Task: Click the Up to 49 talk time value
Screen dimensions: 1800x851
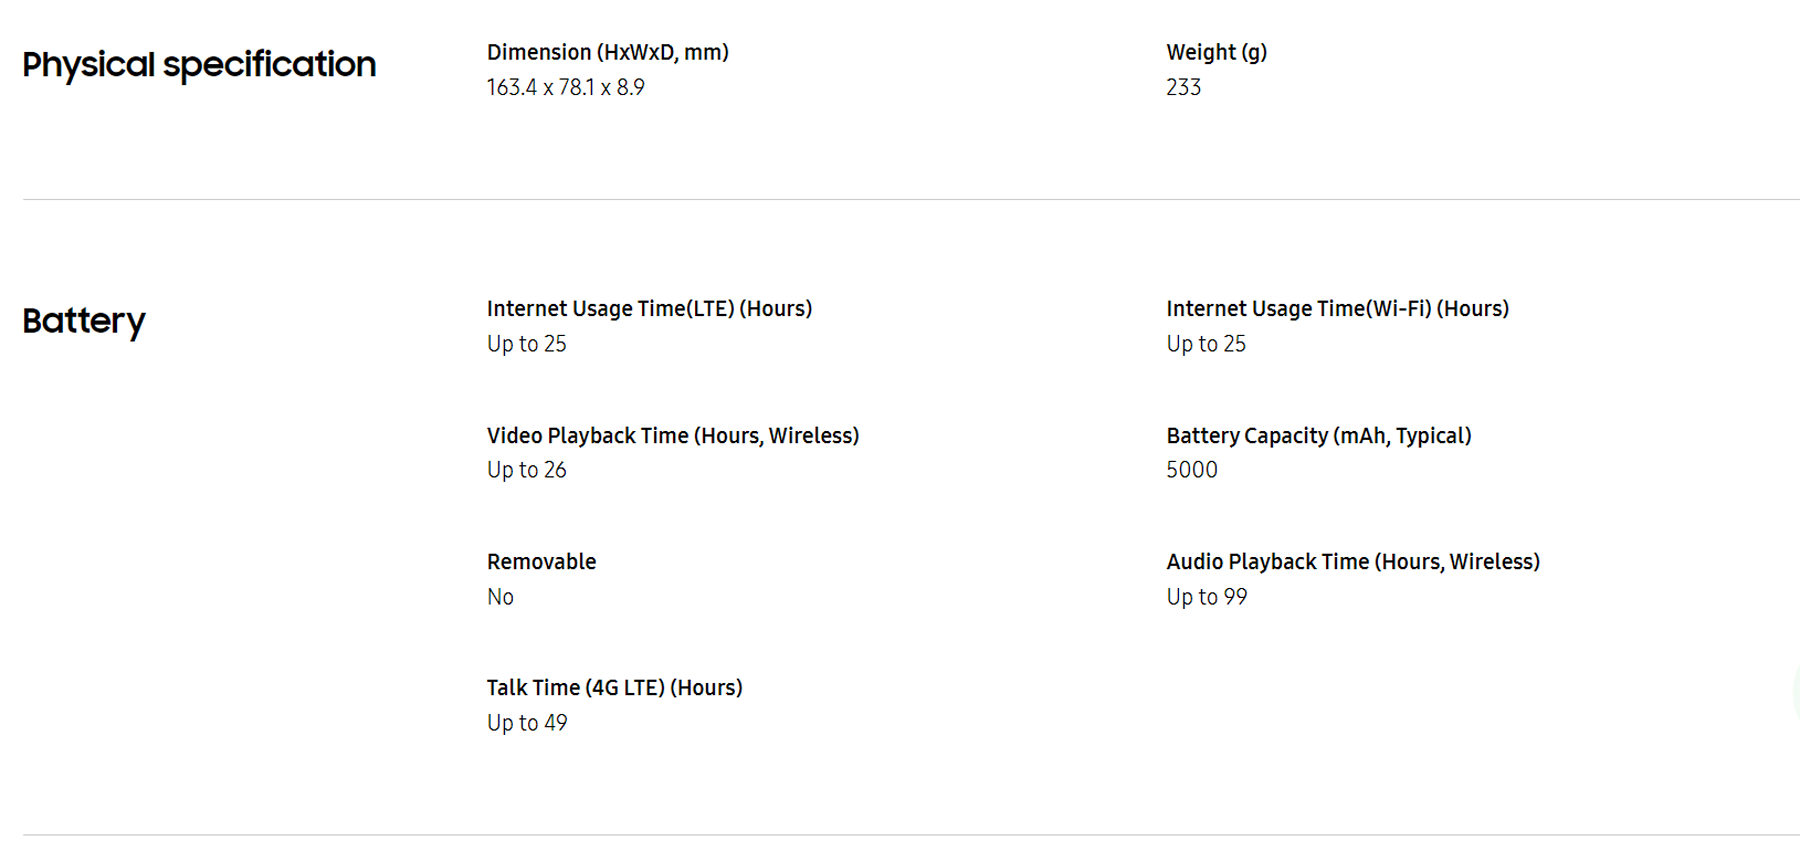Action: click(527, 723)
